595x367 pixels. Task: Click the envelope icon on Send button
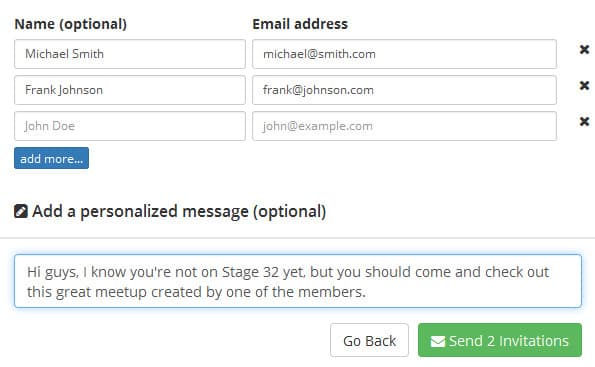pyautogui.click(x=438, y=341)
